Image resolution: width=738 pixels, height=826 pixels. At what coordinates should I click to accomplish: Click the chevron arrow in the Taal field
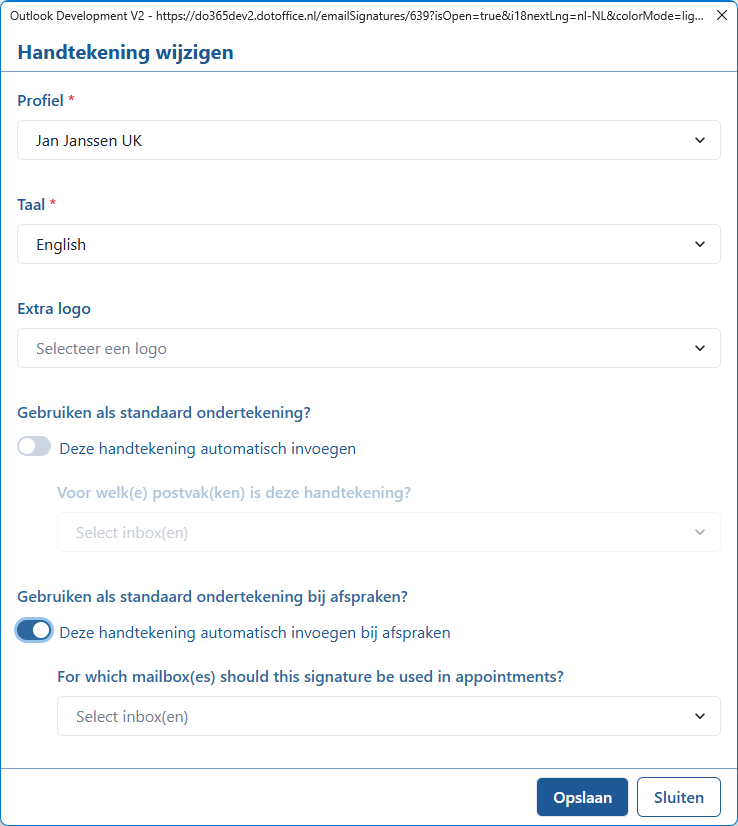(700, 244)
